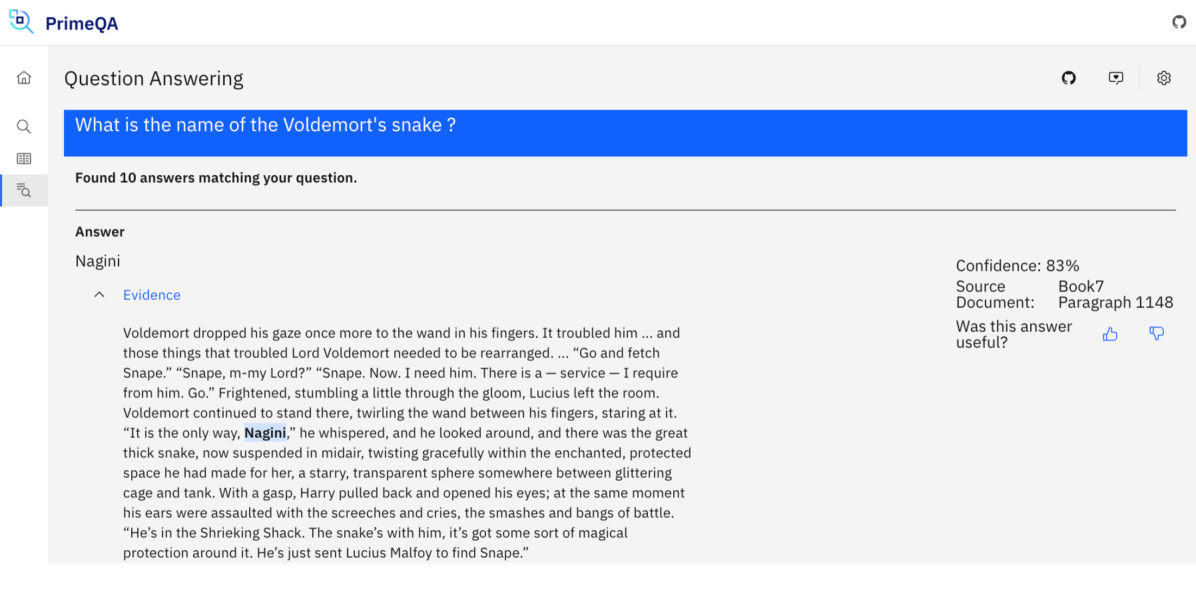Open the Reading icon in the sidebar
This screenshot has width=1196, height=594.
click(24, 158)
